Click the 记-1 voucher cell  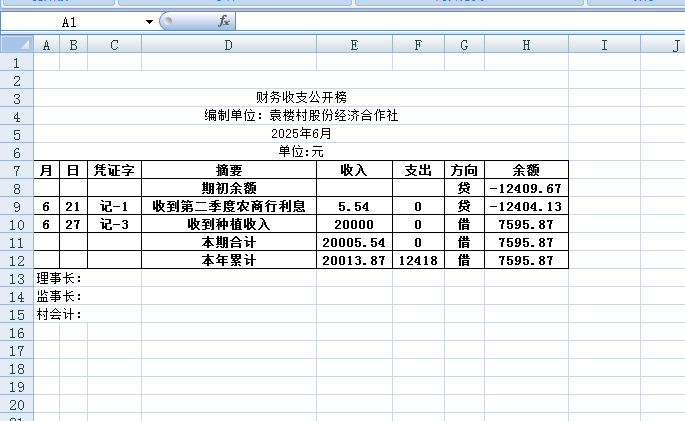[114, 206]
